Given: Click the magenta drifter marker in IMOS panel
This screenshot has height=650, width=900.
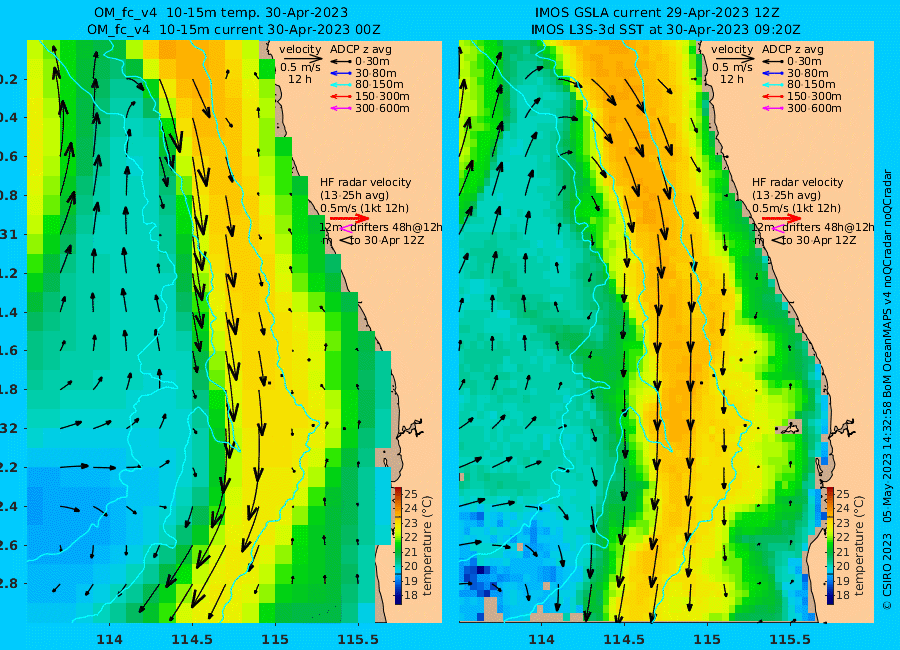Looking at the screenshot, I should (778, 228).
